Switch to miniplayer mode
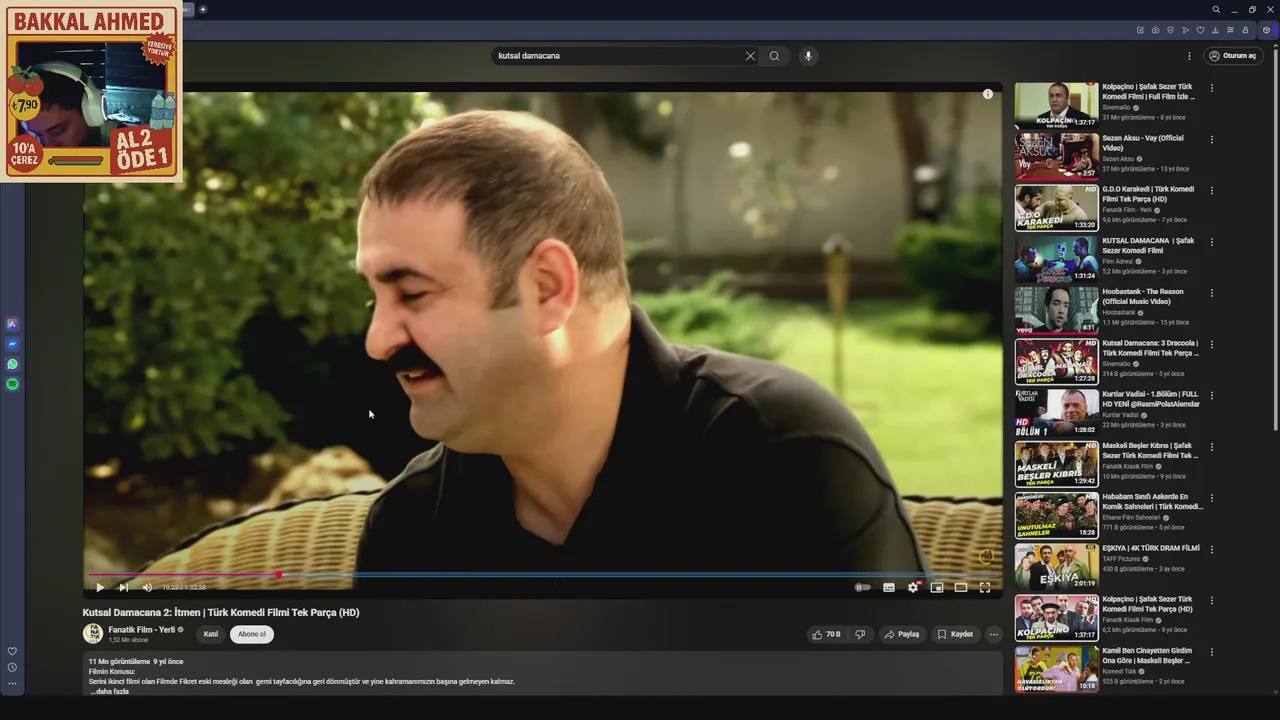Image resolution: width=1280 pixels, height=720 pixels. click(x=937, y=588)
